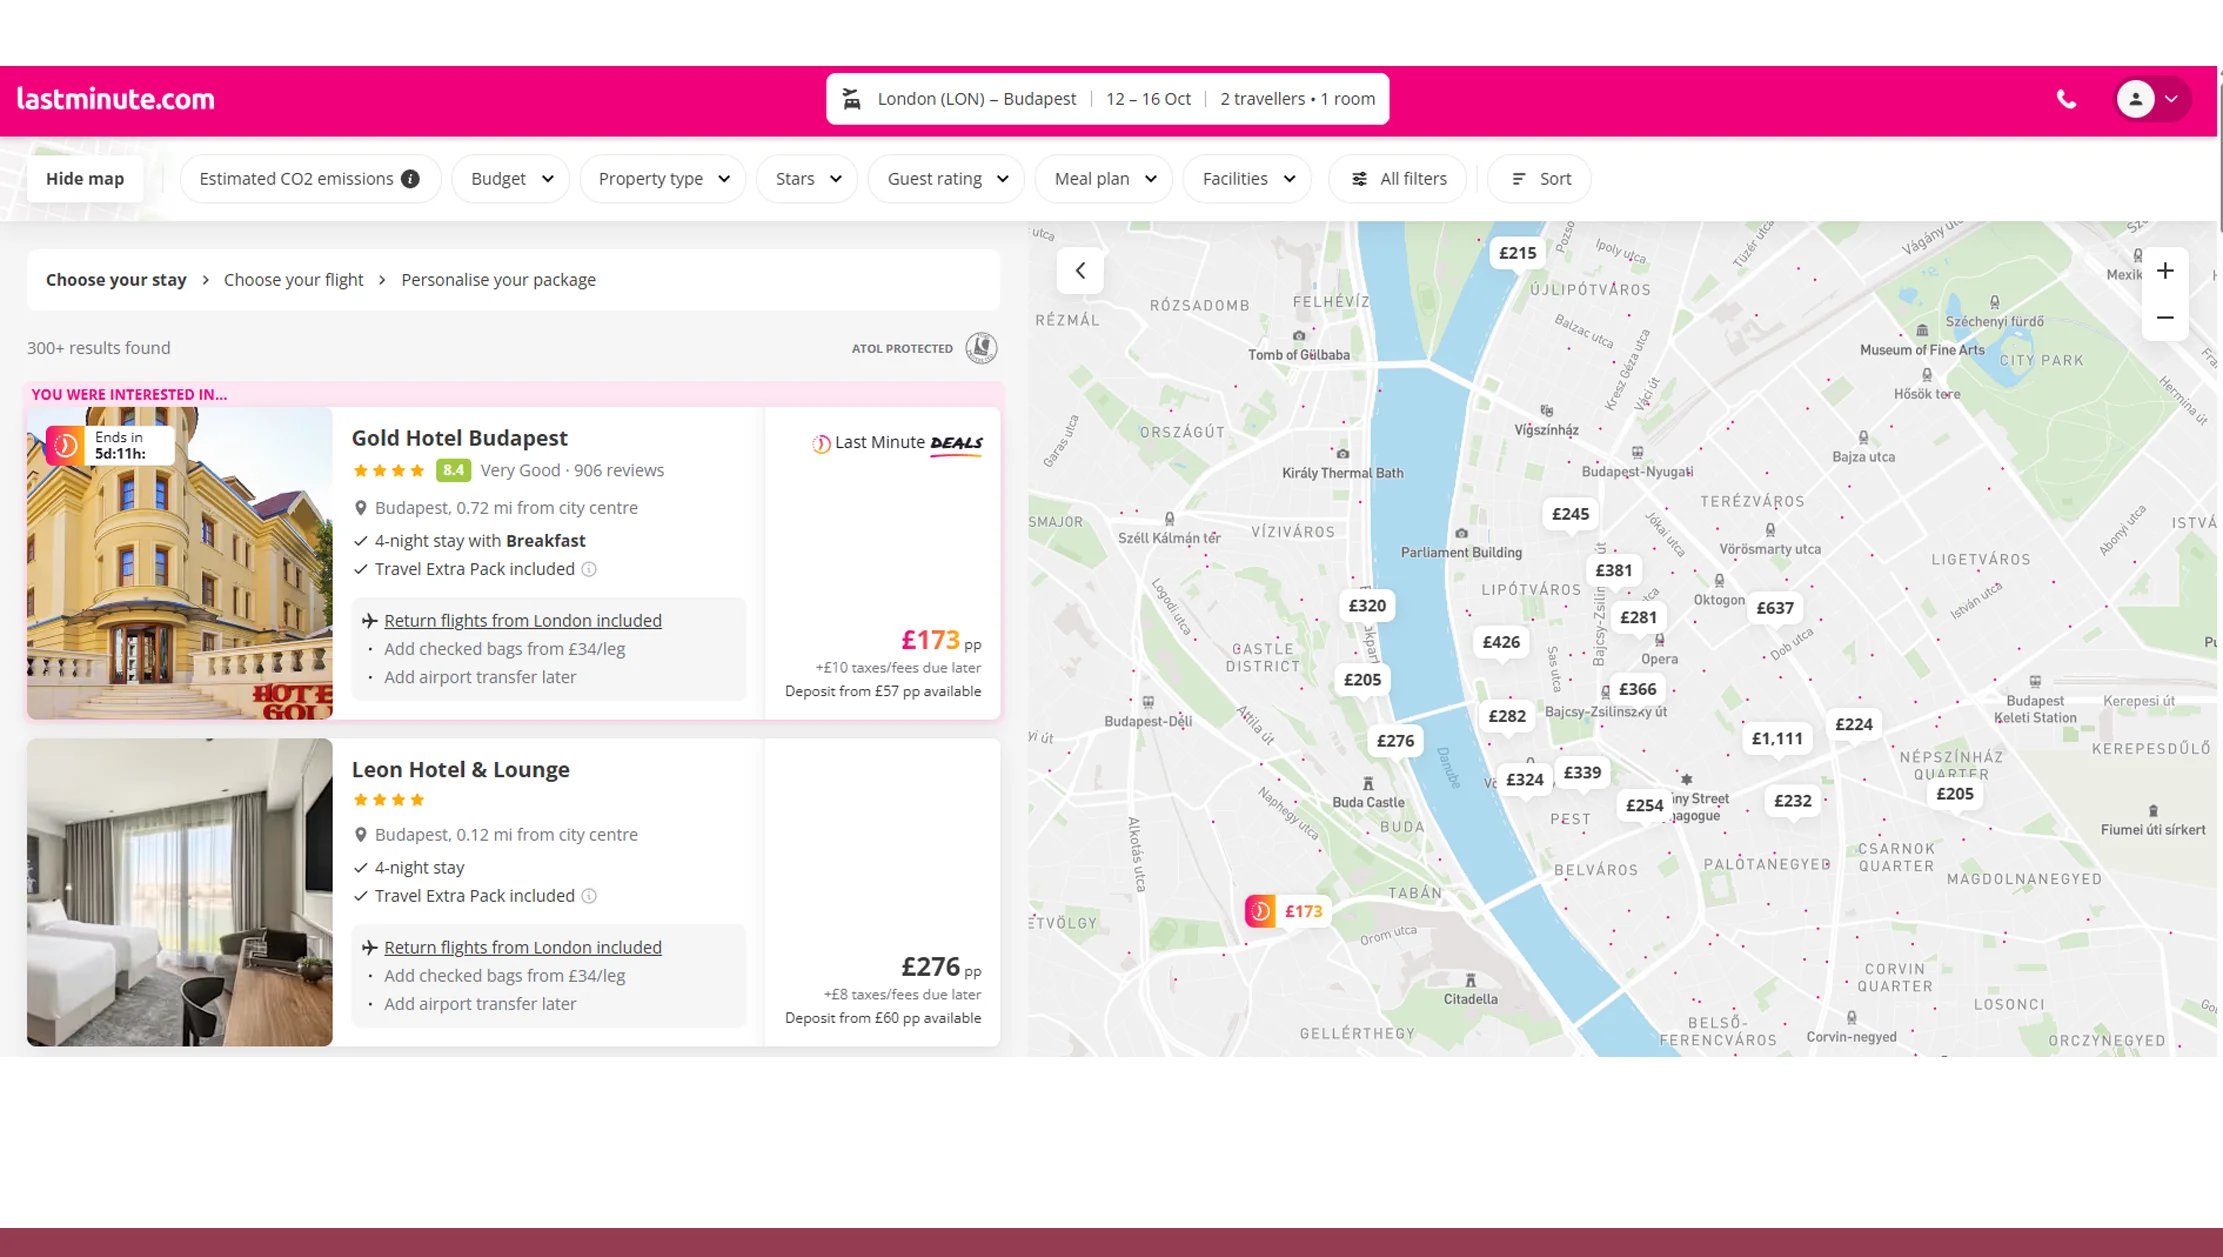Open the Meal plan dropdown

point(1103,178)
